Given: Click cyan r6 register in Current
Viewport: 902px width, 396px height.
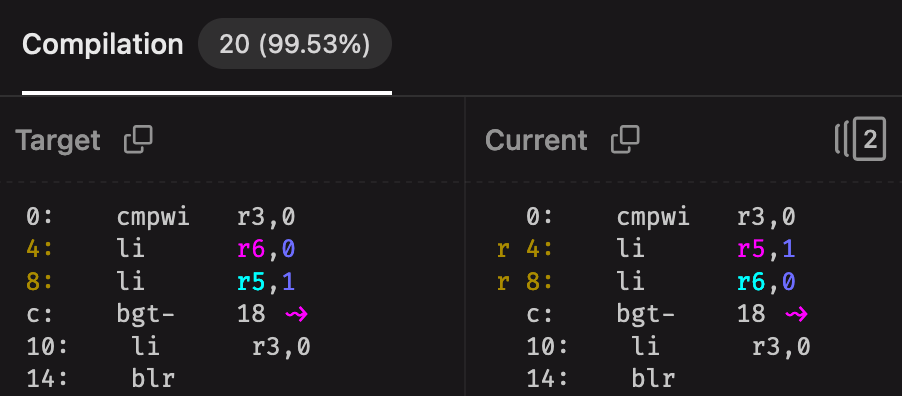Looking at the screenshot, I should (752, 282).
